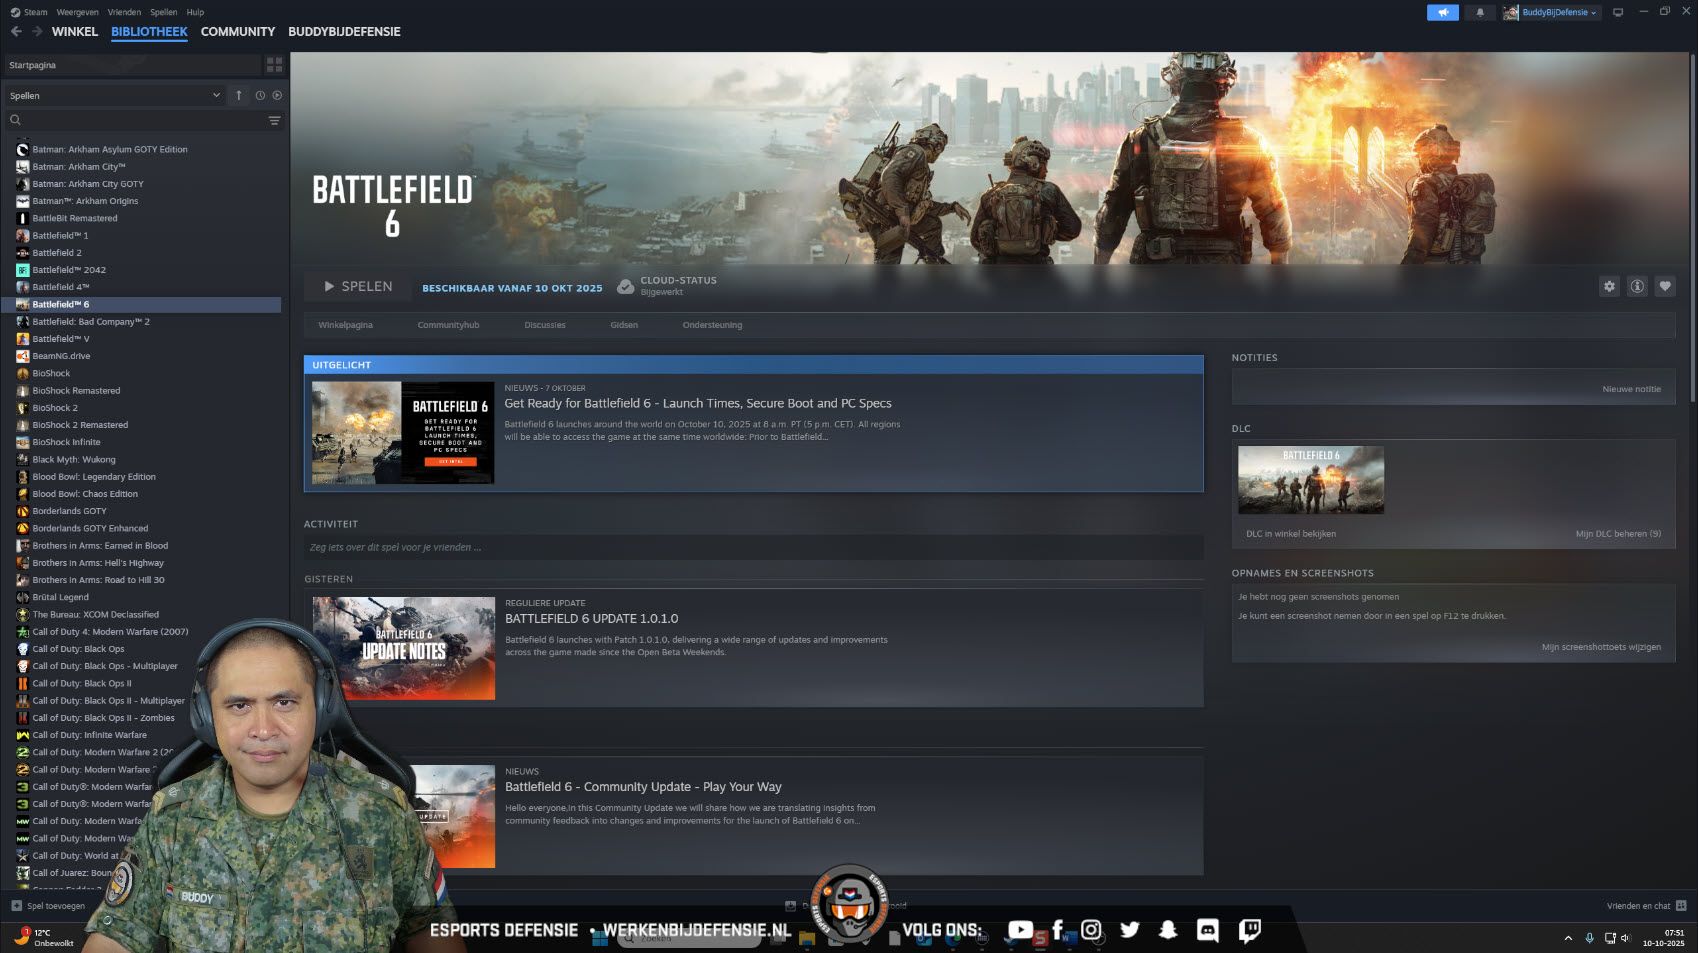1698x953 pixels.
Task: Click 'DLC in winkel bekijken' link
Action: pyautogui.click(x=1290, y=533)
